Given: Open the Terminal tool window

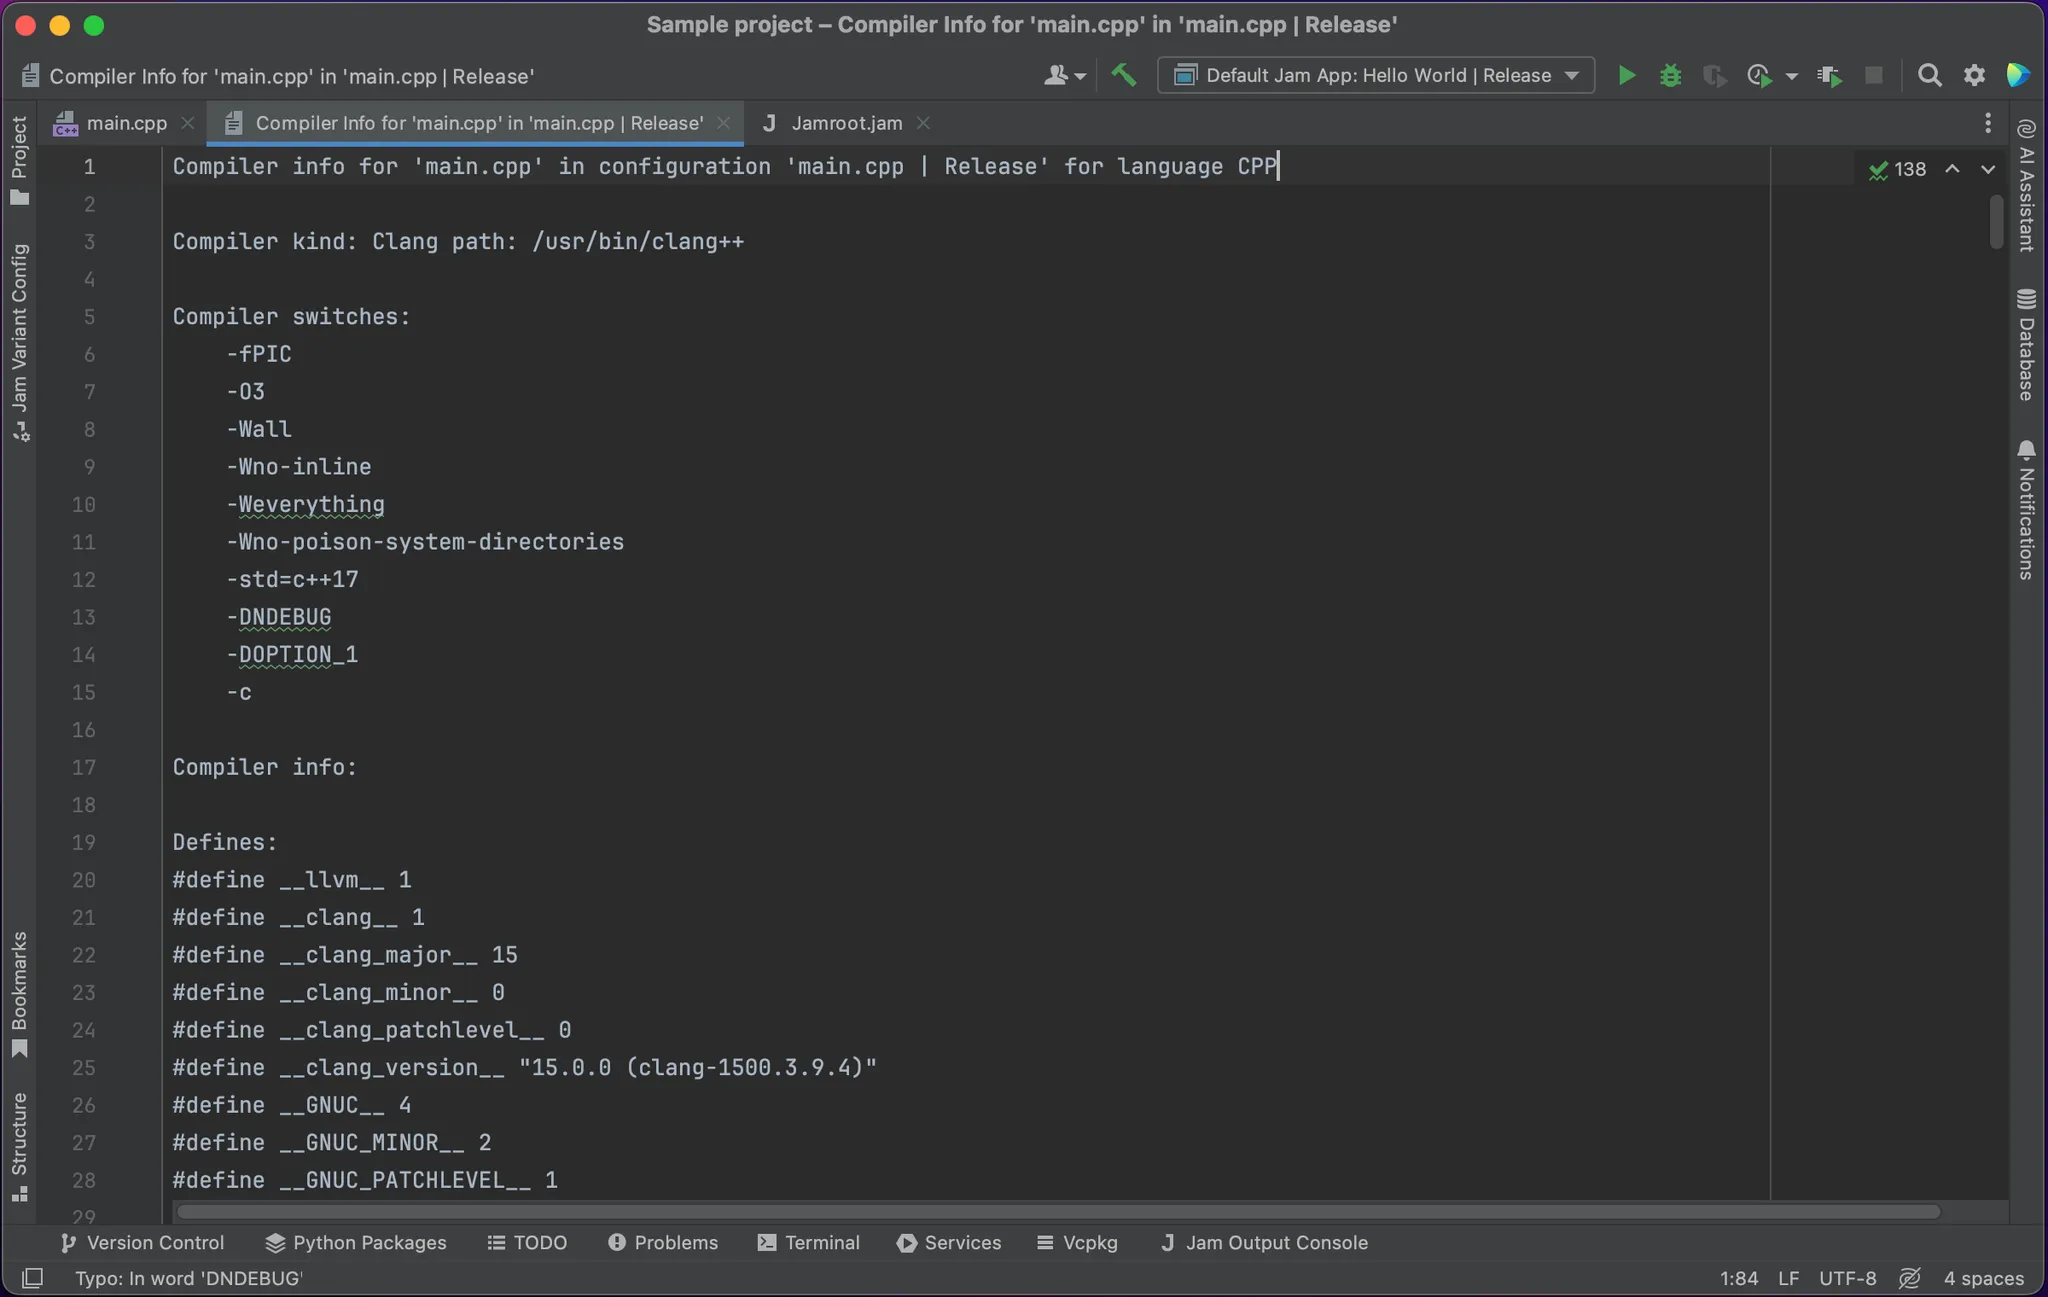Looking at the screenshot, I should pos(808,1242).
